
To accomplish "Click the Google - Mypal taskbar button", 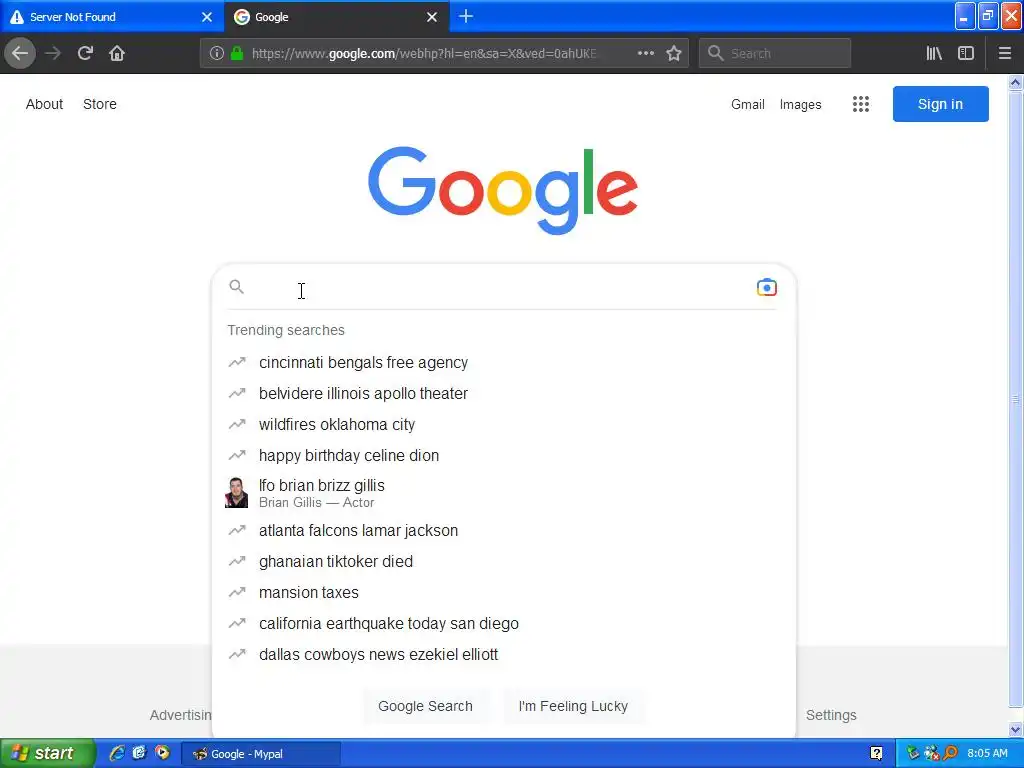I will 260,754.
